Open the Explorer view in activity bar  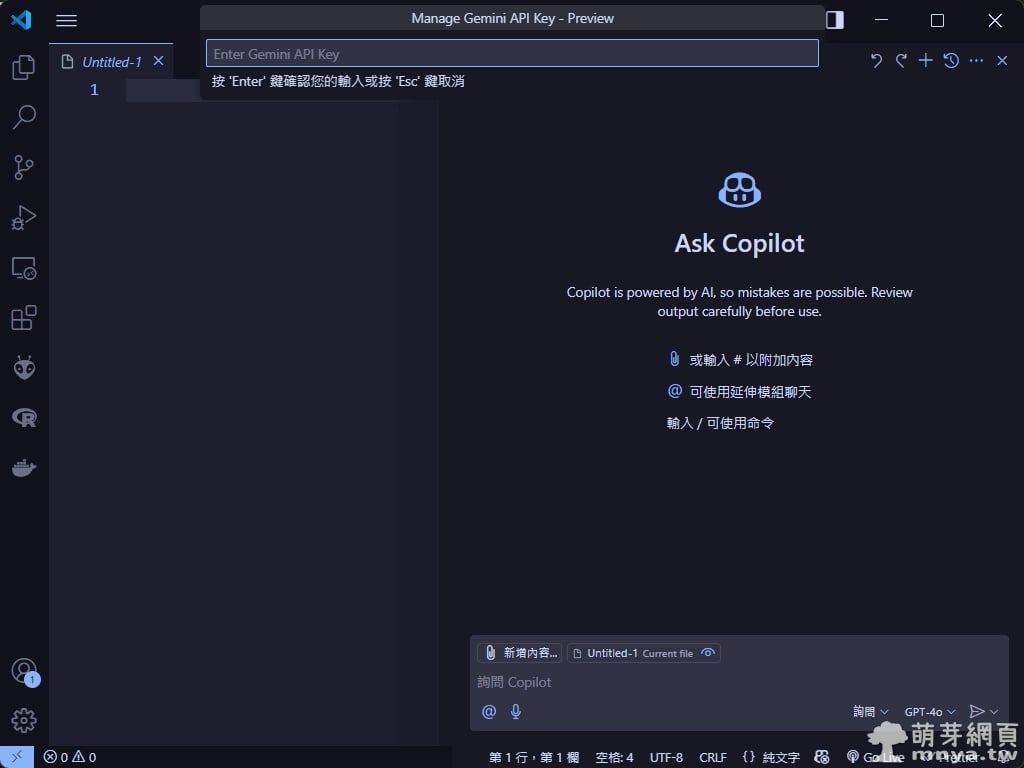coord(24,67)
